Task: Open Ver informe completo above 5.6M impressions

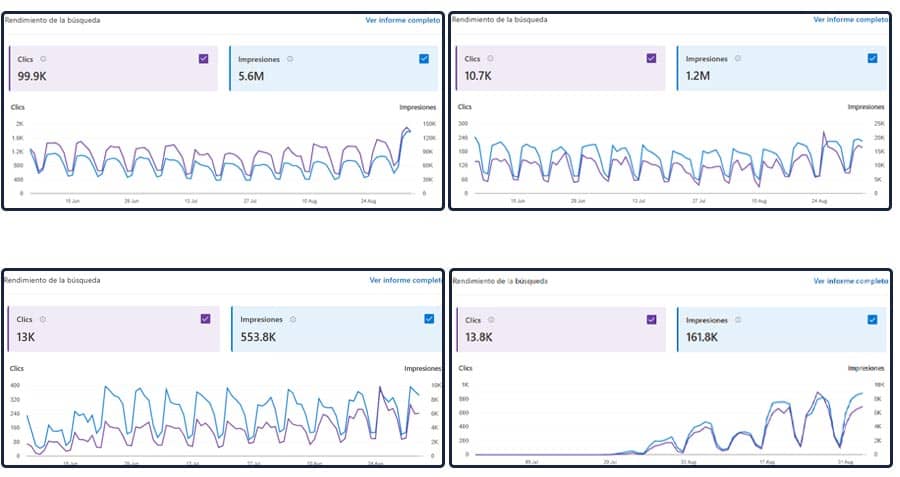Action: [x=402, y=20]
